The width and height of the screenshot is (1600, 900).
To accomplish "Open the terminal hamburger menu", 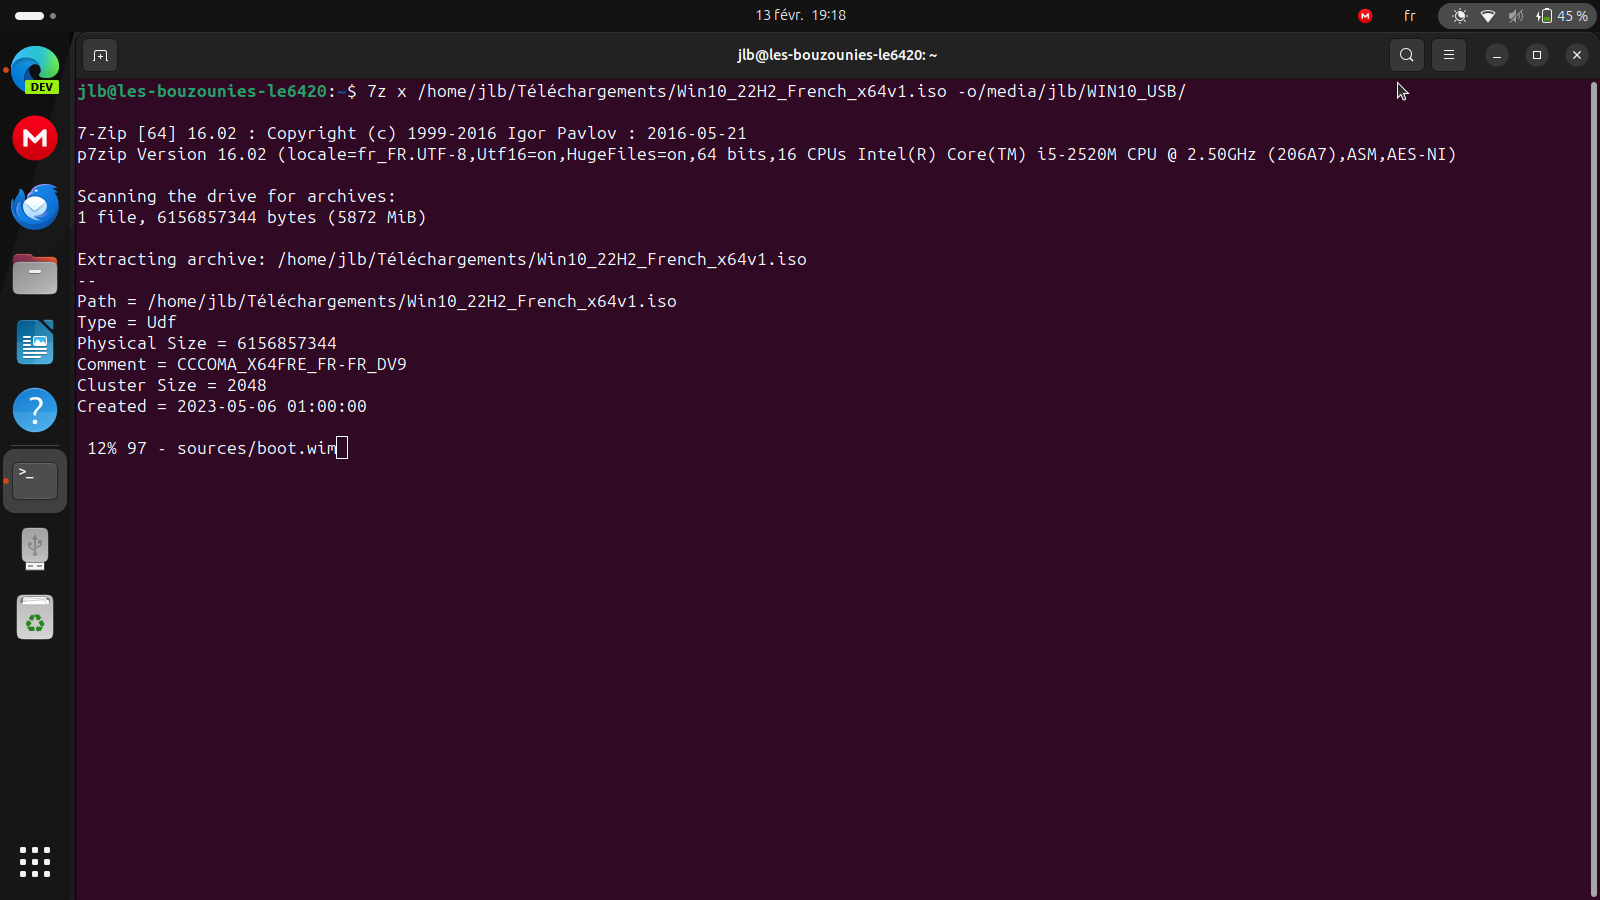I will [x=1449, y=55].
